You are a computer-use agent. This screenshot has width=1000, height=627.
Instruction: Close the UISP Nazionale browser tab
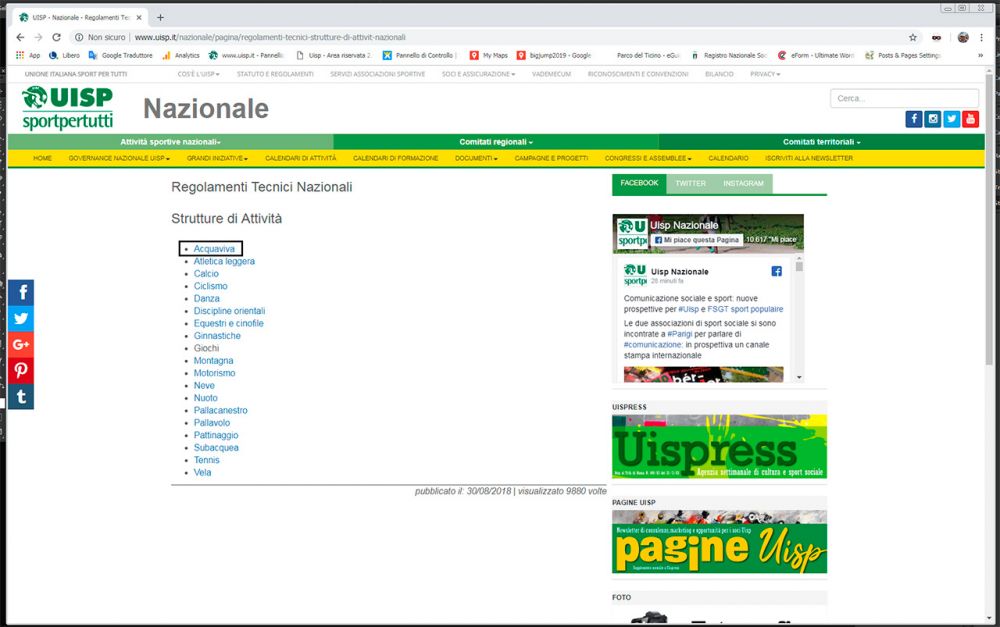(x=139, y=17)
